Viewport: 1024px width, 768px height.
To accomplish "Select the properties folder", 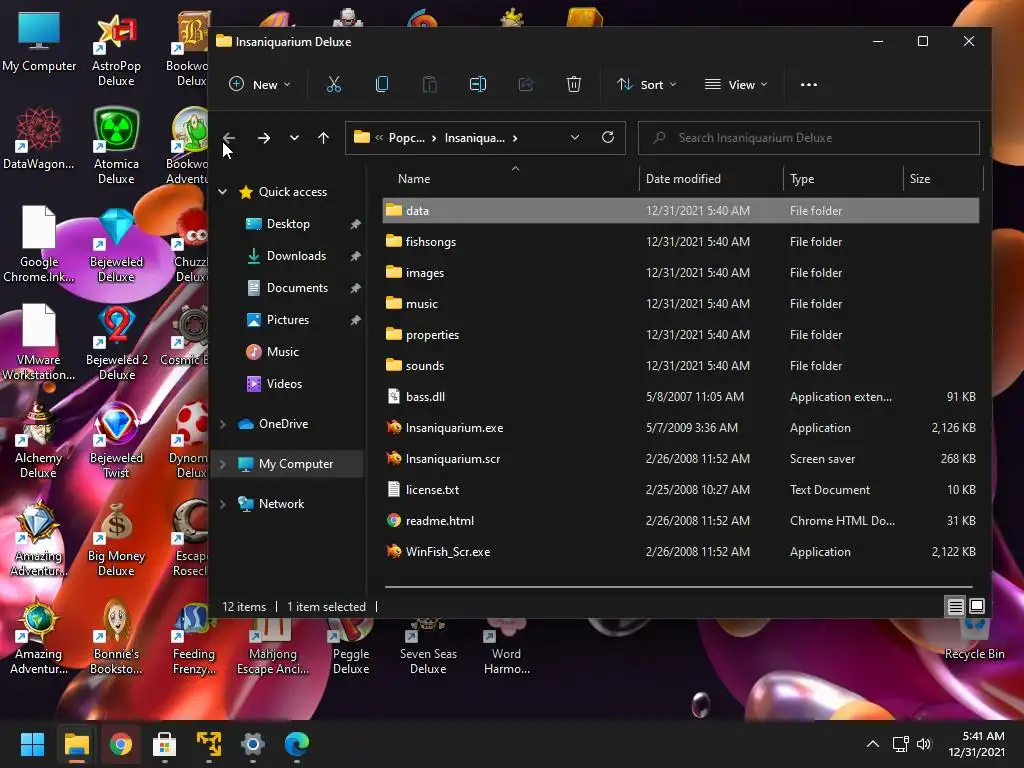I will pyautogui.click(x=680, y=334).
